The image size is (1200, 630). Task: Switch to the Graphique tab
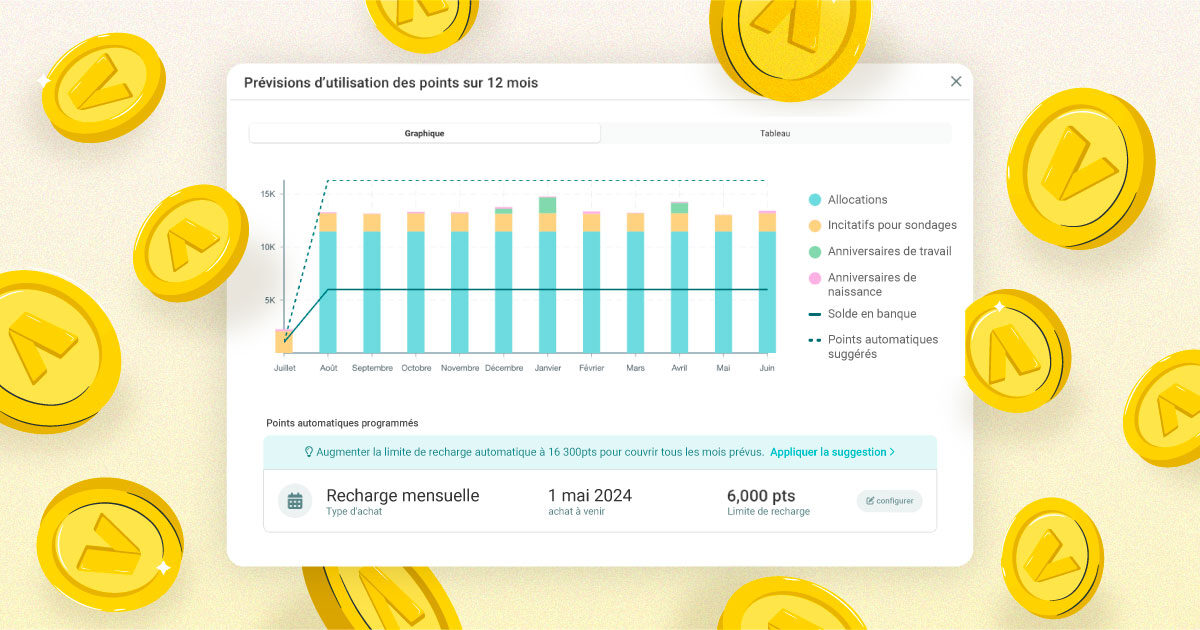tap(425, 134)
